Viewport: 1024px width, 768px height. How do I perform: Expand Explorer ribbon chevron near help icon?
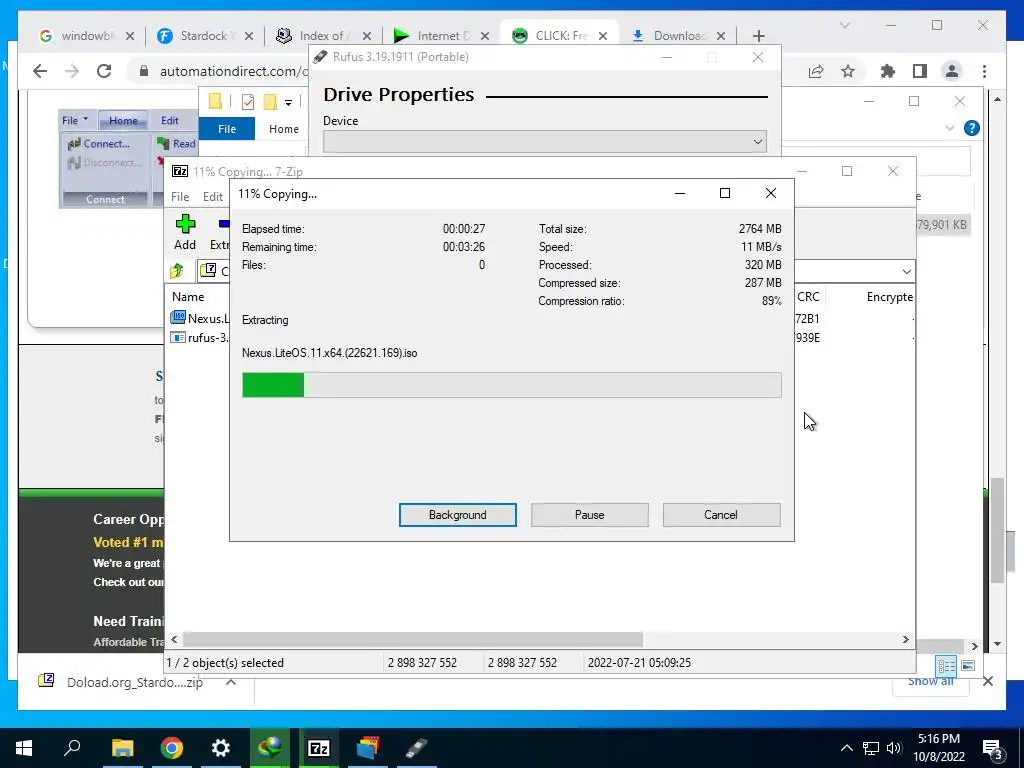[x=950, y=128]
